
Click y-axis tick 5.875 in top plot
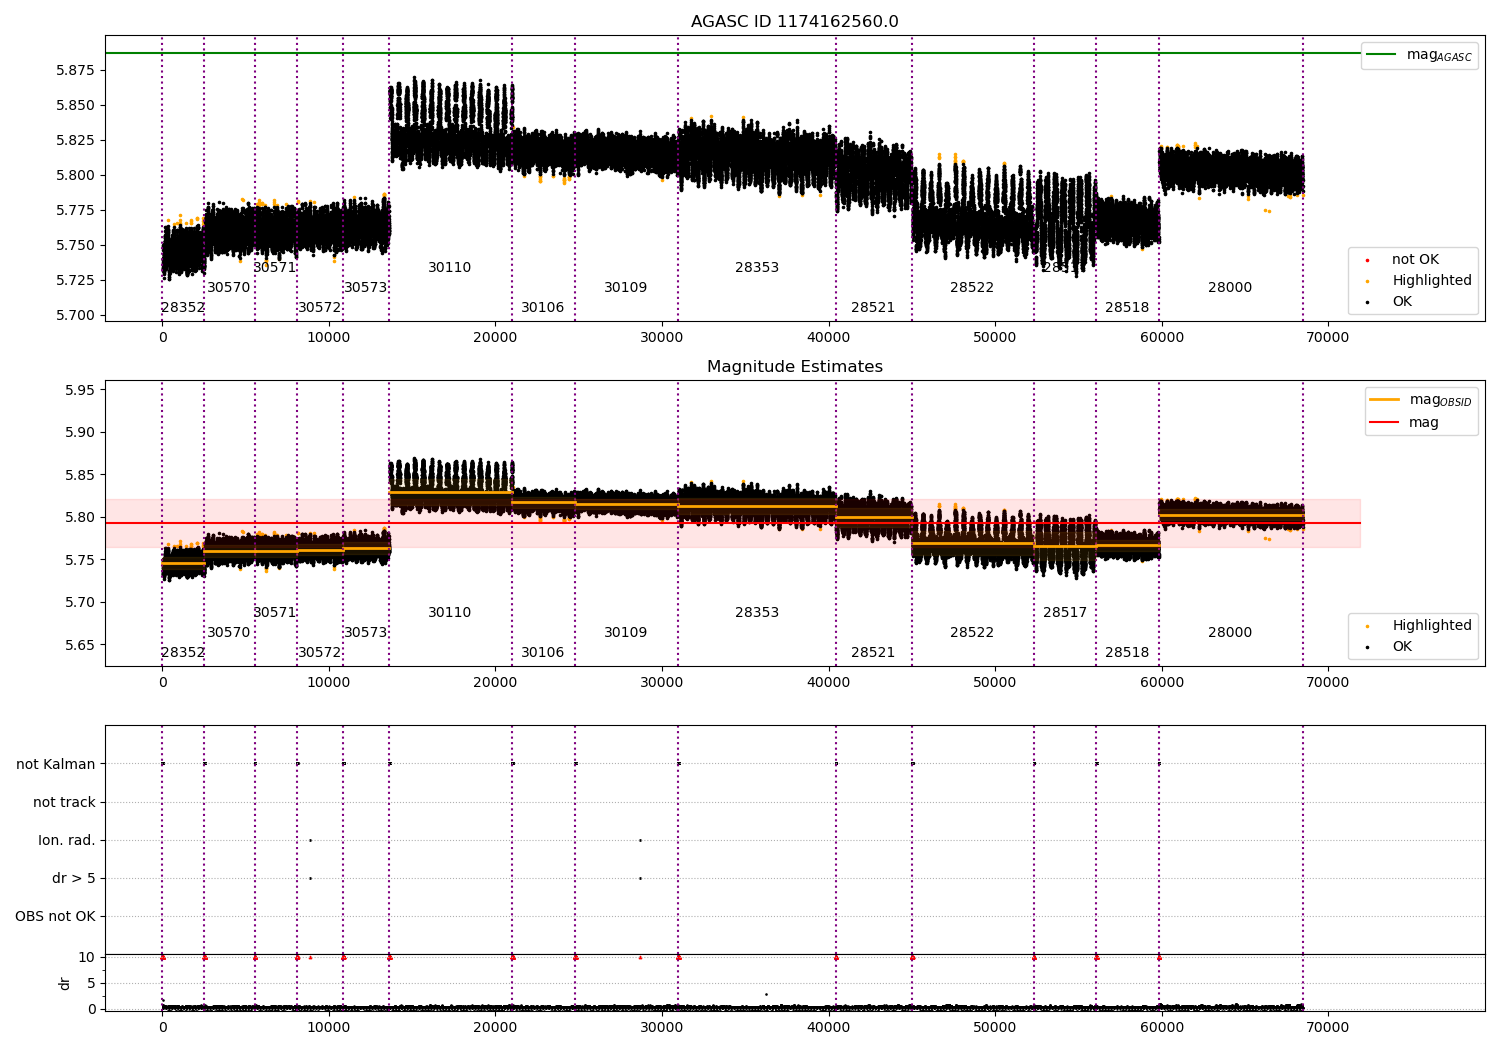click(76, 71)
